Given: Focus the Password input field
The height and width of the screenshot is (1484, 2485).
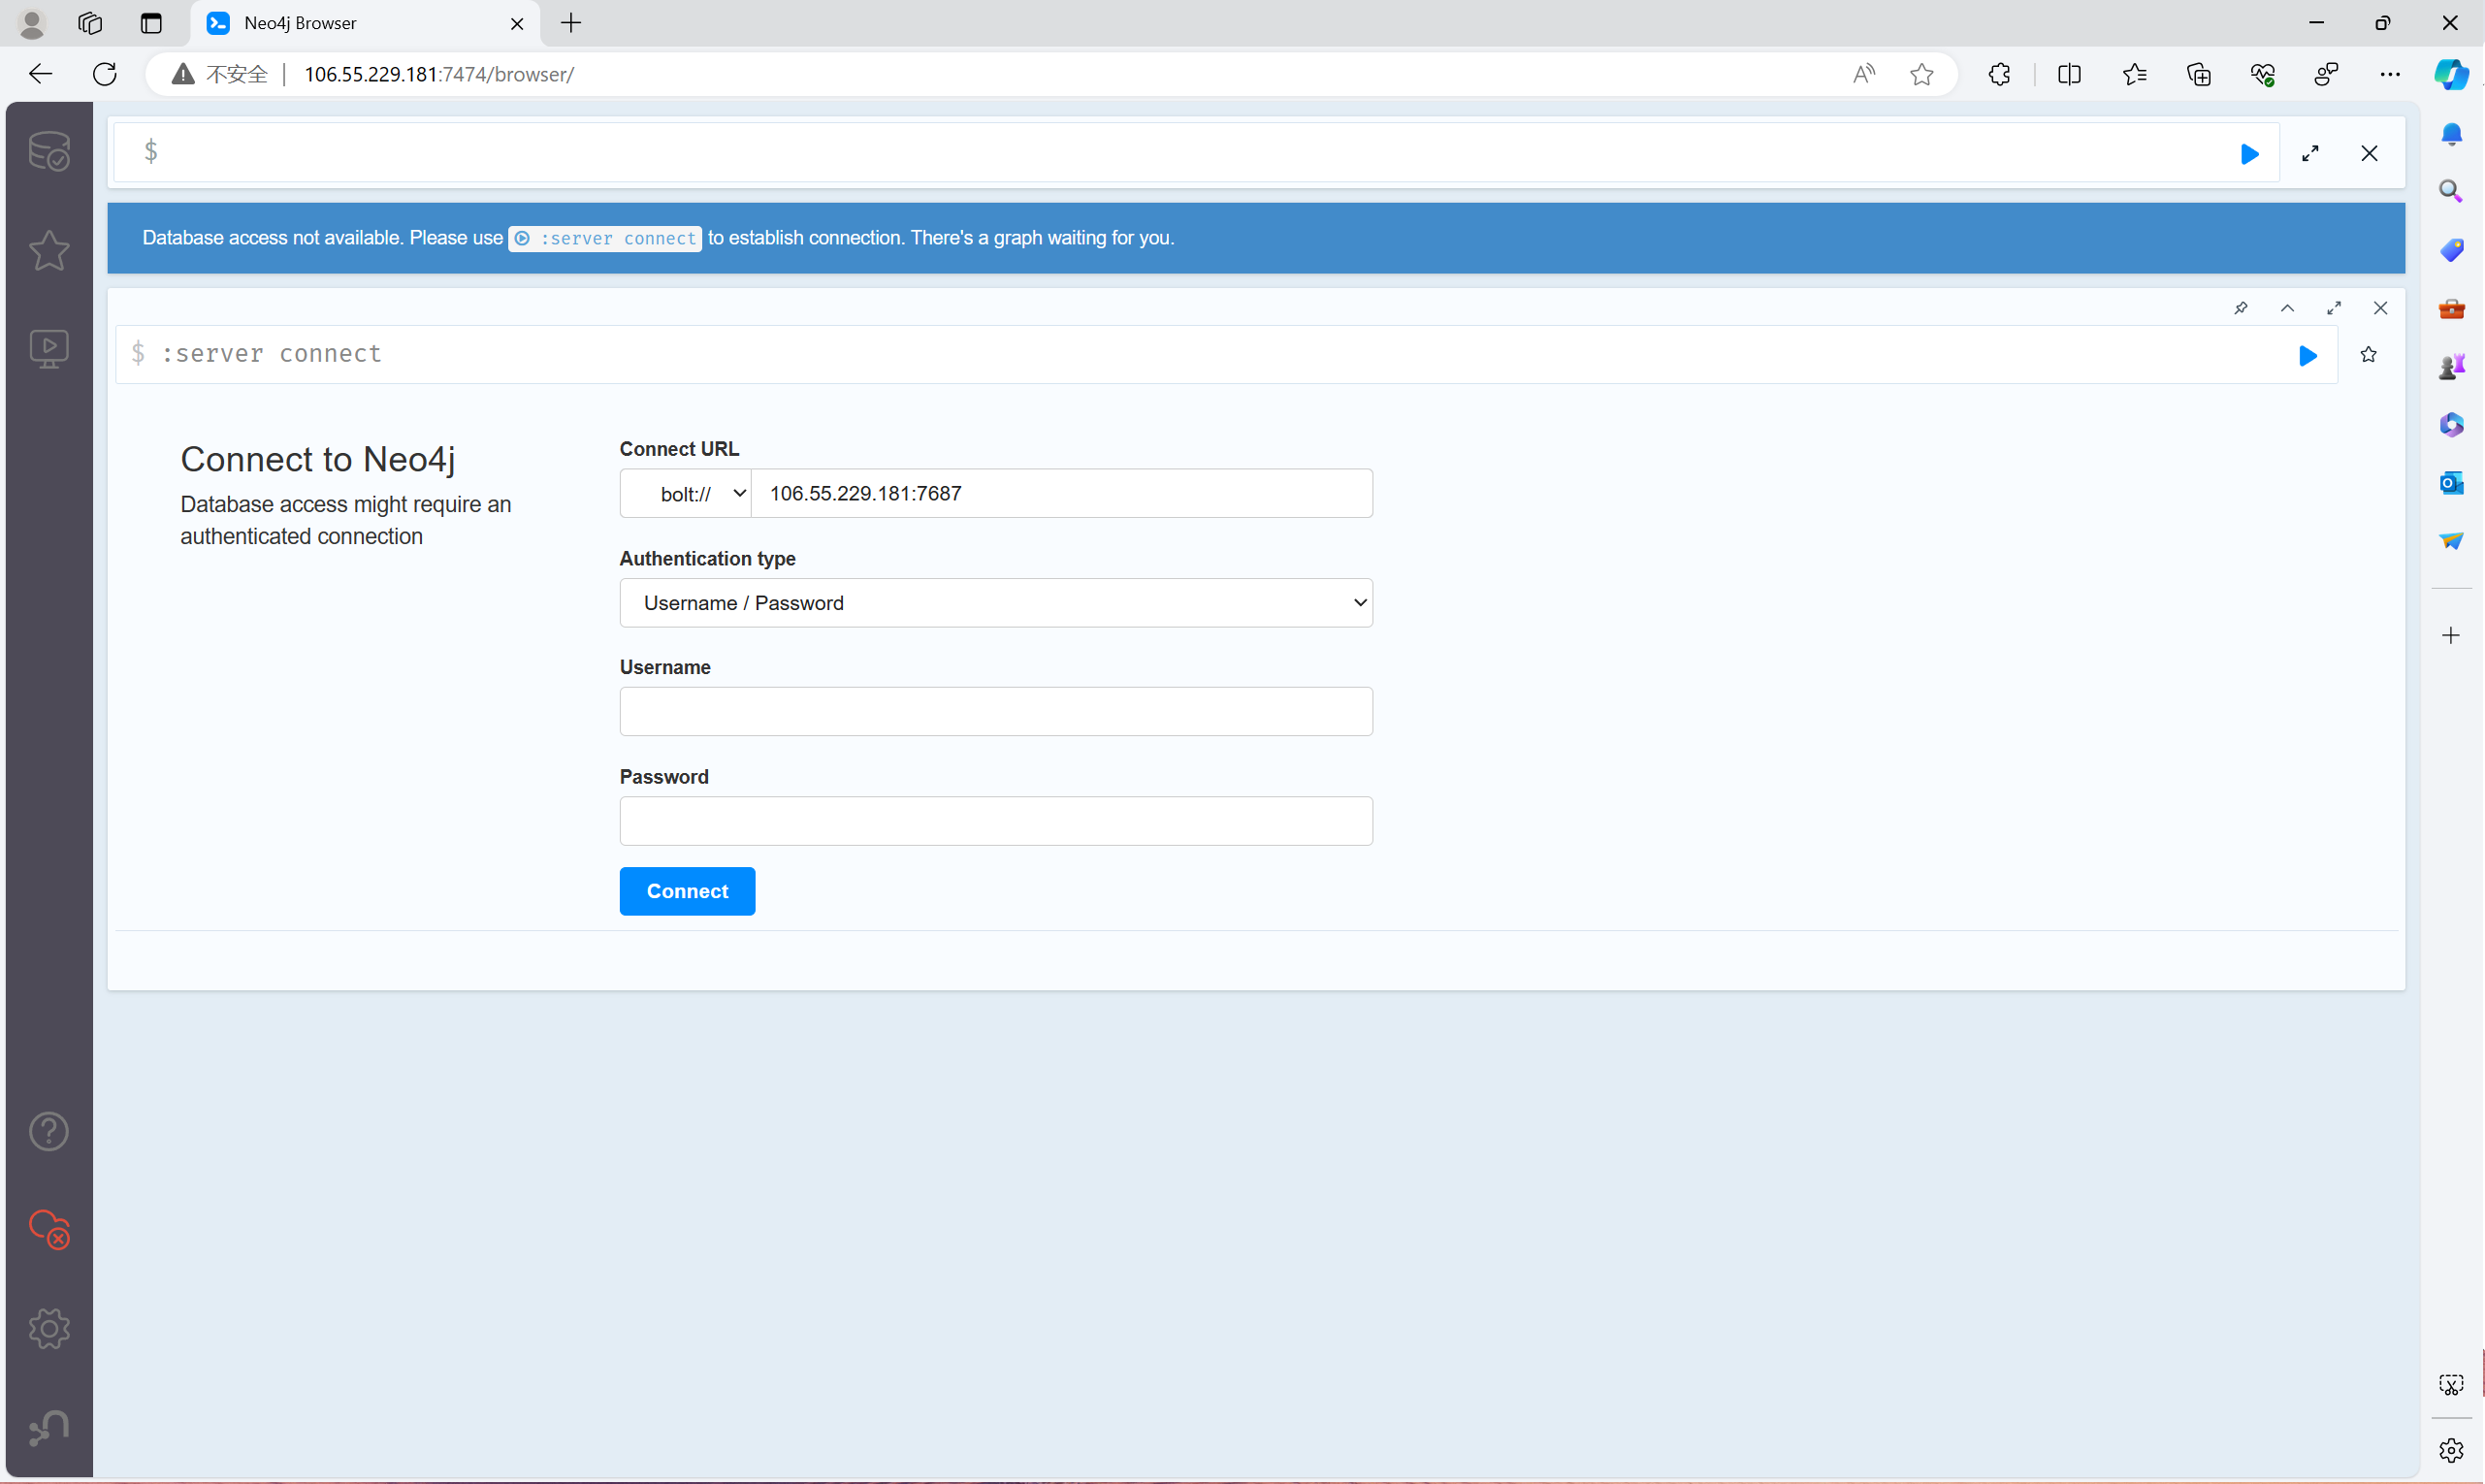Looking at the screenshot, I should click(996, 821).
